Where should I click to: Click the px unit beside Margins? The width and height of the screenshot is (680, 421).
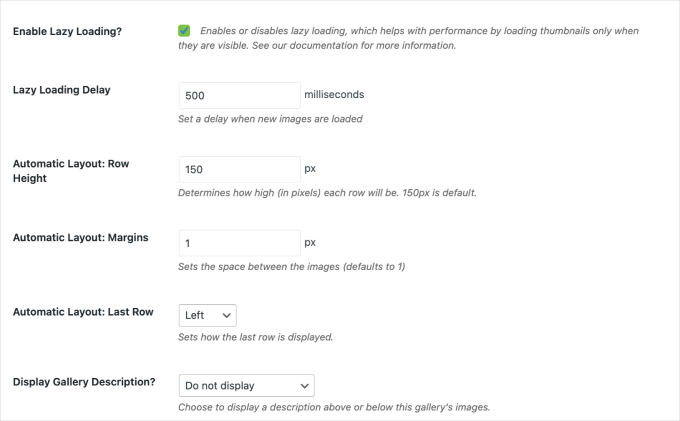(x=310, y=243)
